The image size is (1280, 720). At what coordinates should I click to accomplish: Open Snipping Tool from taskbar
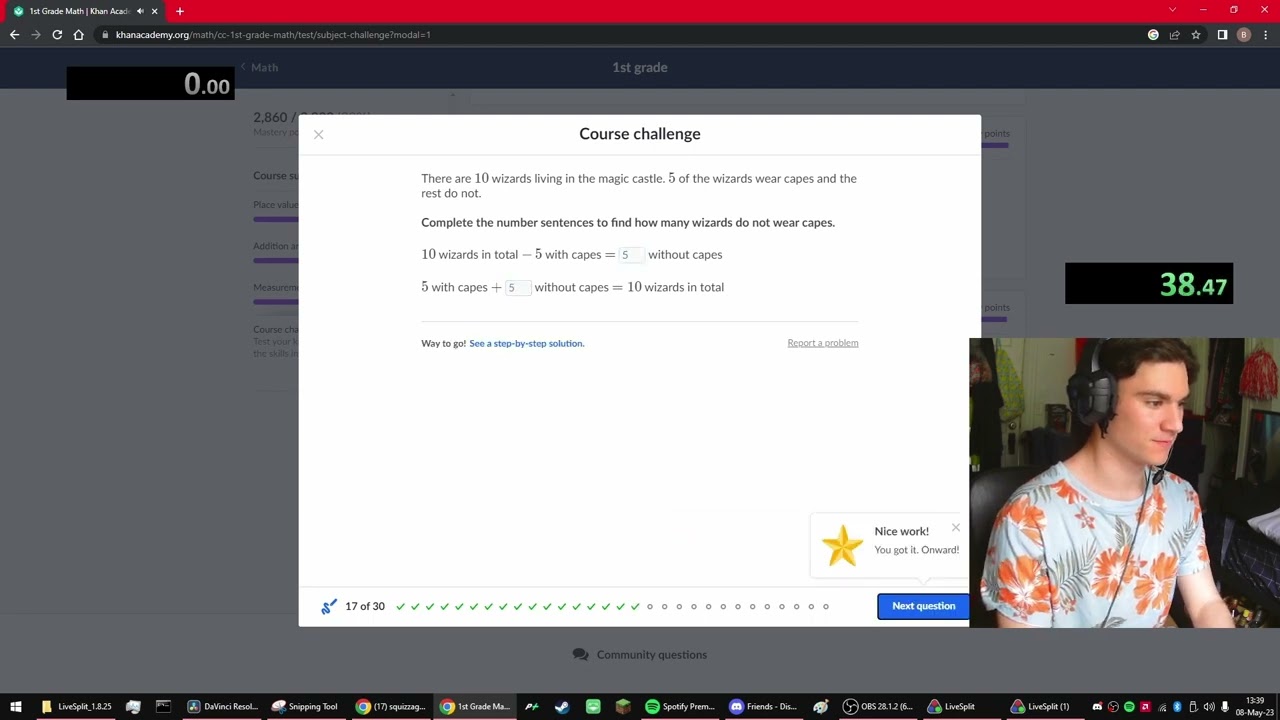305,707
